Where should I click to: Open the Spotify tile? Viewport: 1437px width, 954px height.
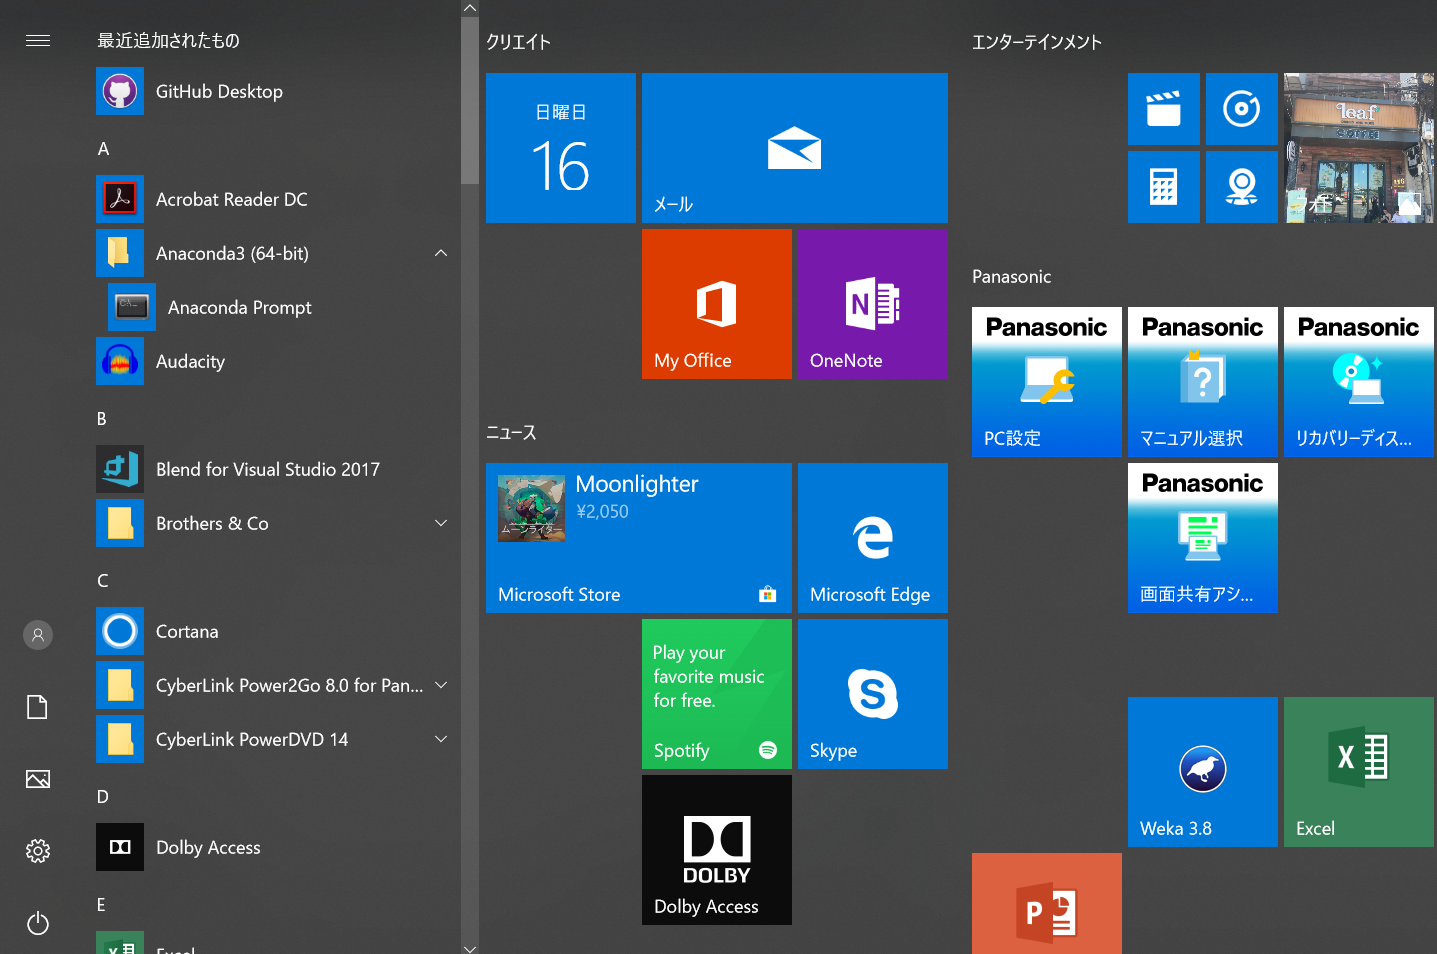click(x=717, y=694)
